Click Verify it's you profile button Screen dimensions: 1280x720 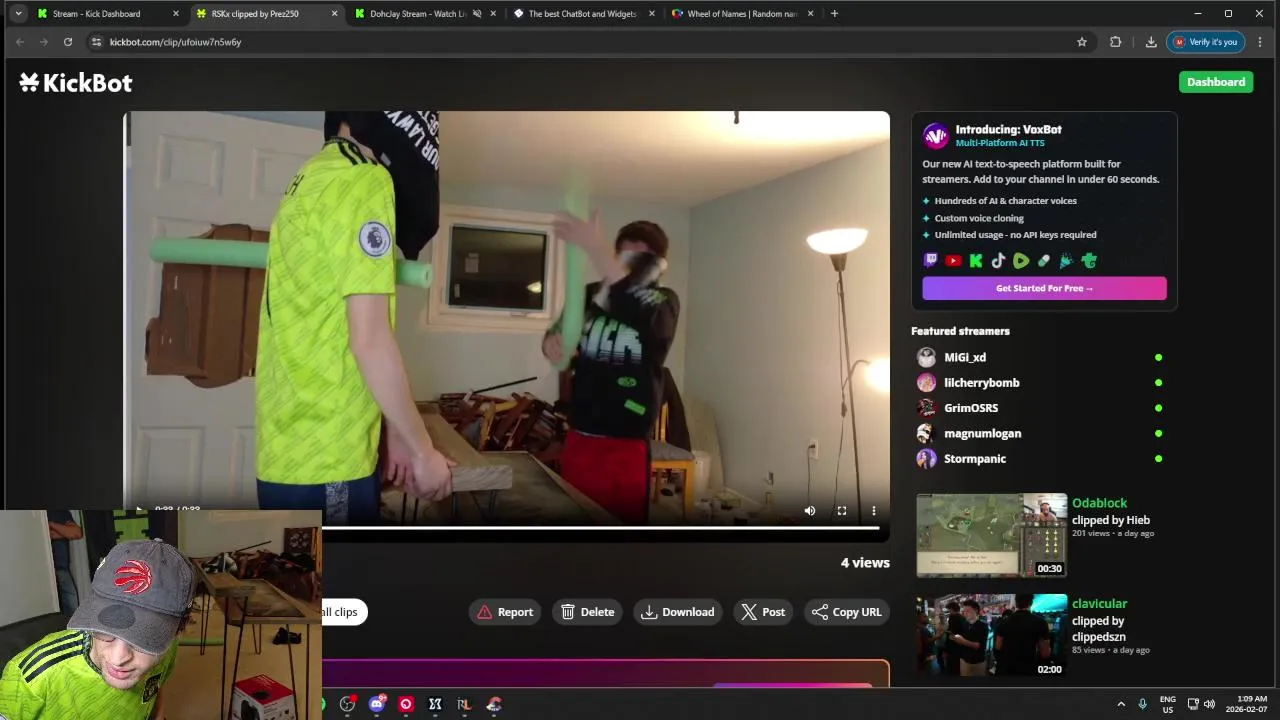(1205, 42)
